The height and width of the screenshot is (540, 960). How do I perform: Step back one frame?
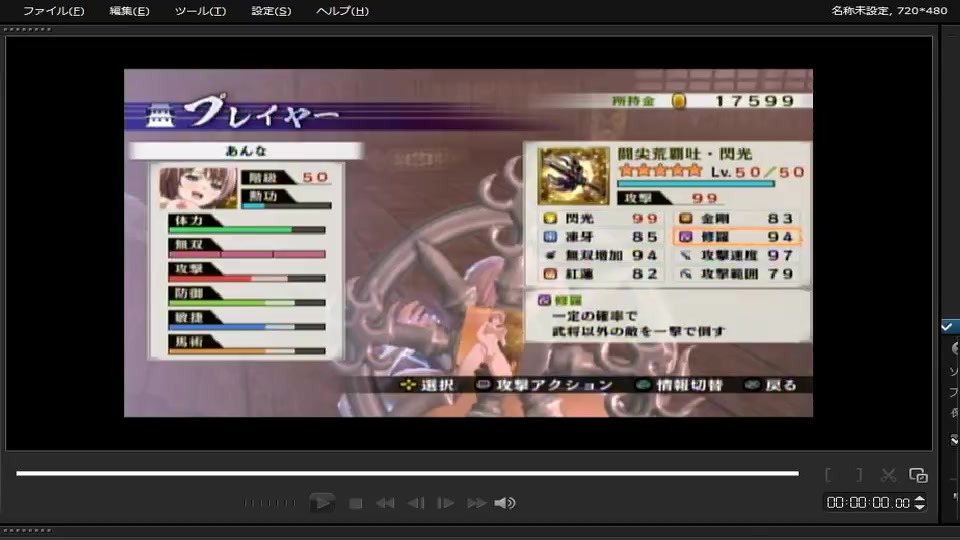coord(416,503)
